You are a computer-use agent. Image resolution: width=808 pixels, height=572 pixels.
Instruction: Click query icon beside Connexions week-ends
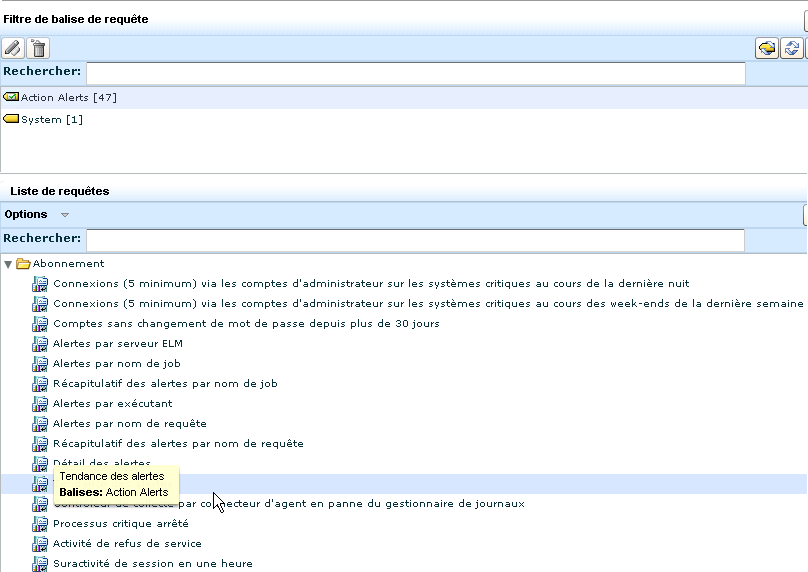coord(40,304)
